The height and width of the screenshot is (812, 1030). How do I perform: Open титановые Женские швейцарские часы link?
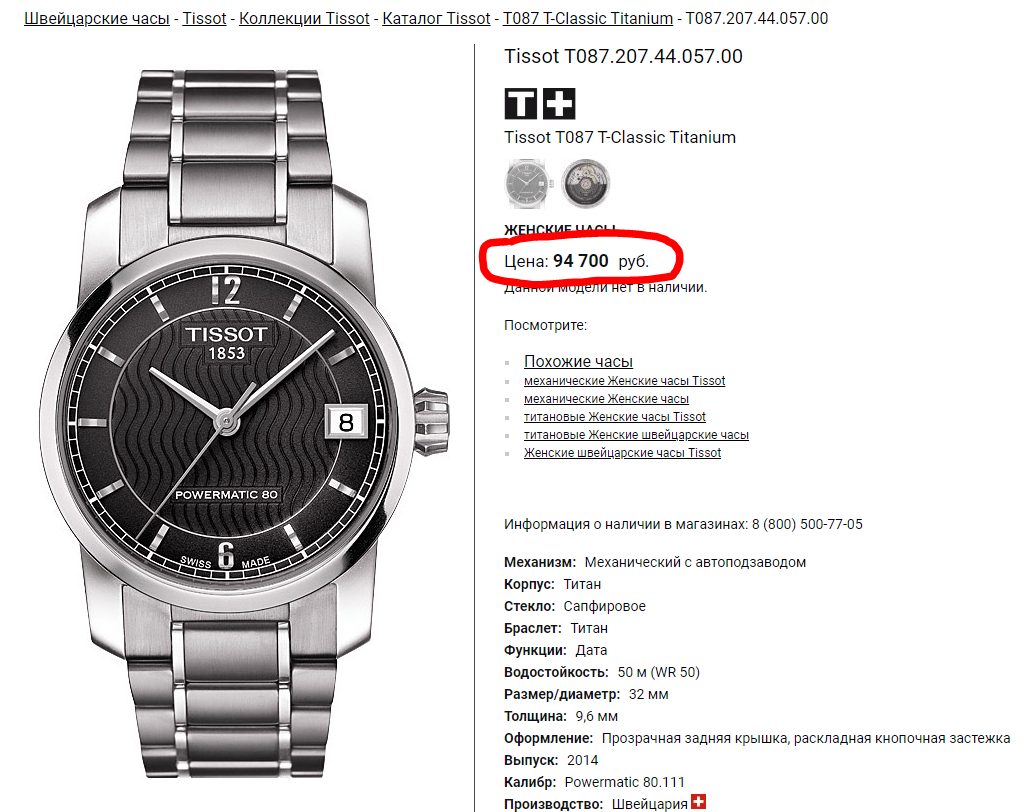(x=637, y=435)
